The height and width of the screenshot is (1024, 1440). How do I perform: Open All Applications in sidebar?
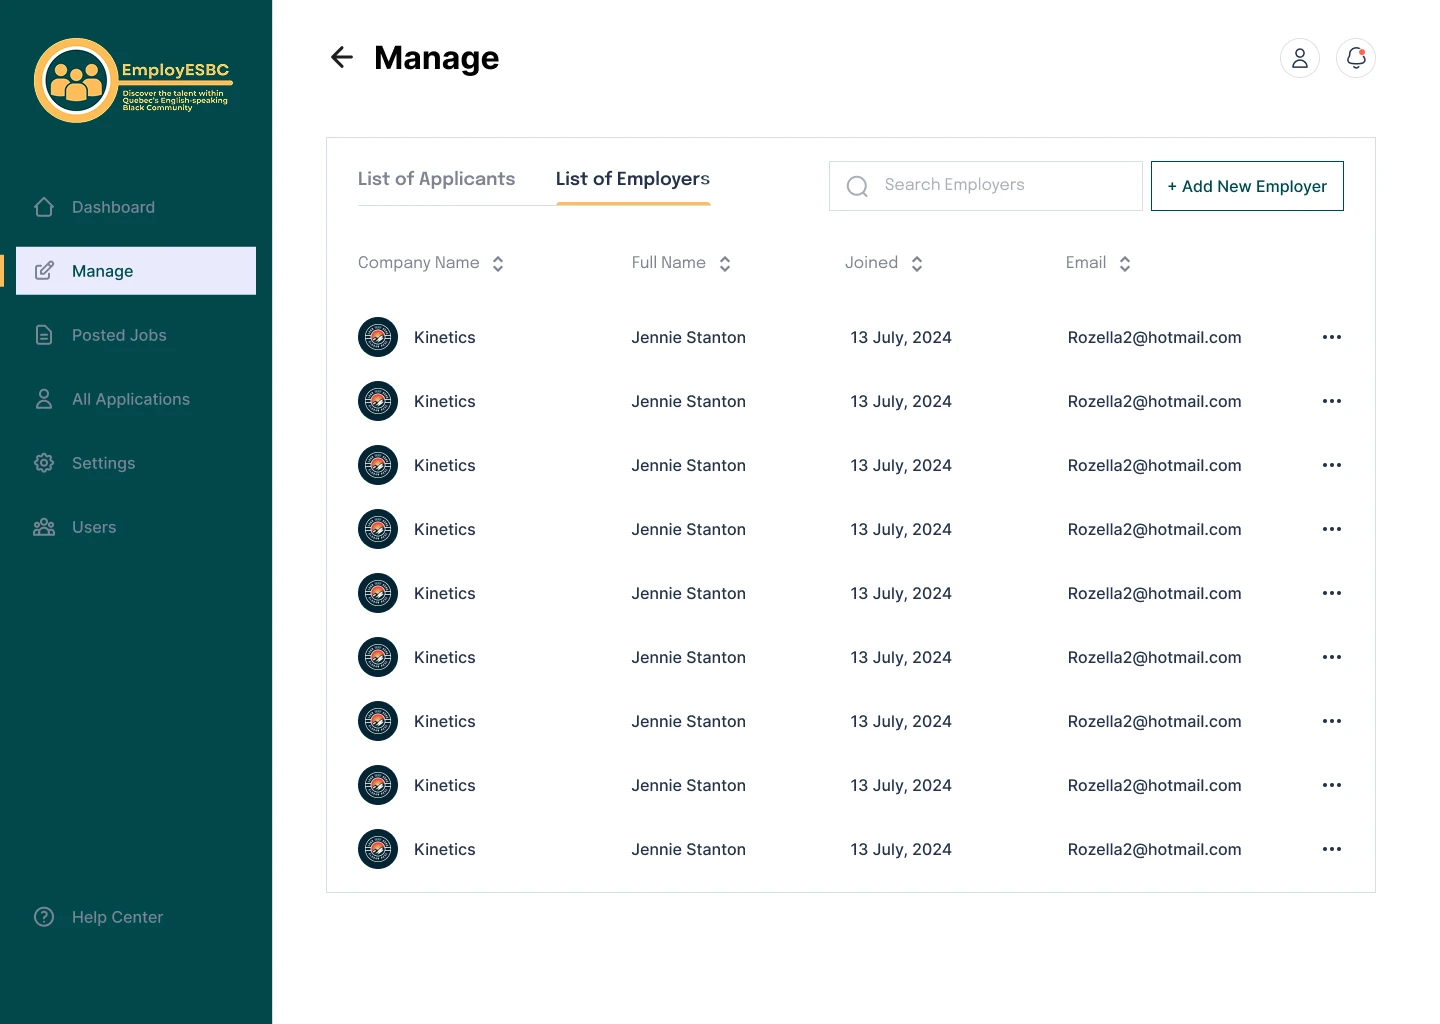coord(130,399)
